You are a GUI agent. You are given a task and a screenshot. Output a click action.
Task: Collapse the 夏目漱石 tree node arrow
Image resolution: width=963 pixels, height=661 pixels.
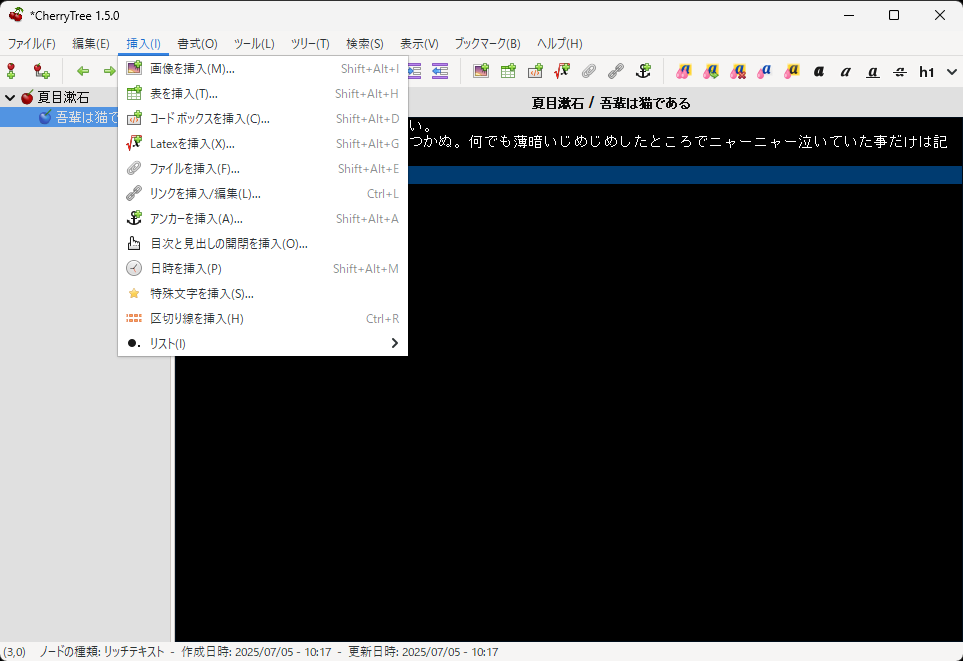pos(10,97)
